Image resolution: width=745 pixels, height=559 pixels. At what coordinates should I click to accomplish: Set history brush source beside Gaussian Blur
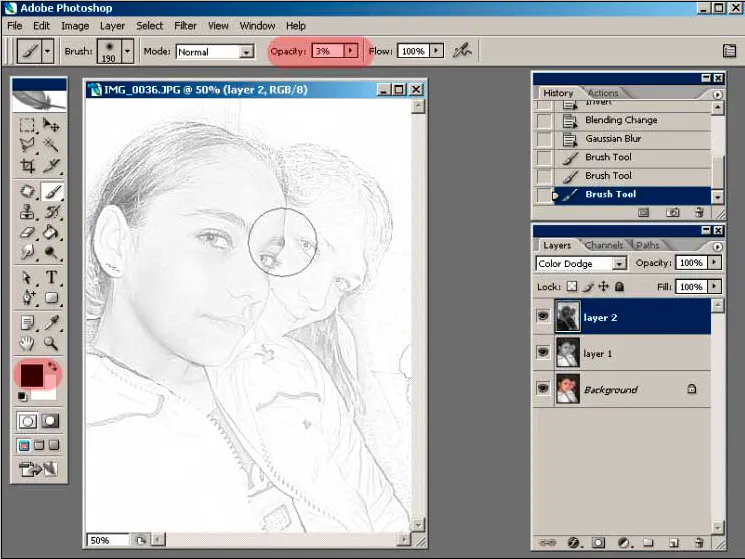[x=544, y=139]
